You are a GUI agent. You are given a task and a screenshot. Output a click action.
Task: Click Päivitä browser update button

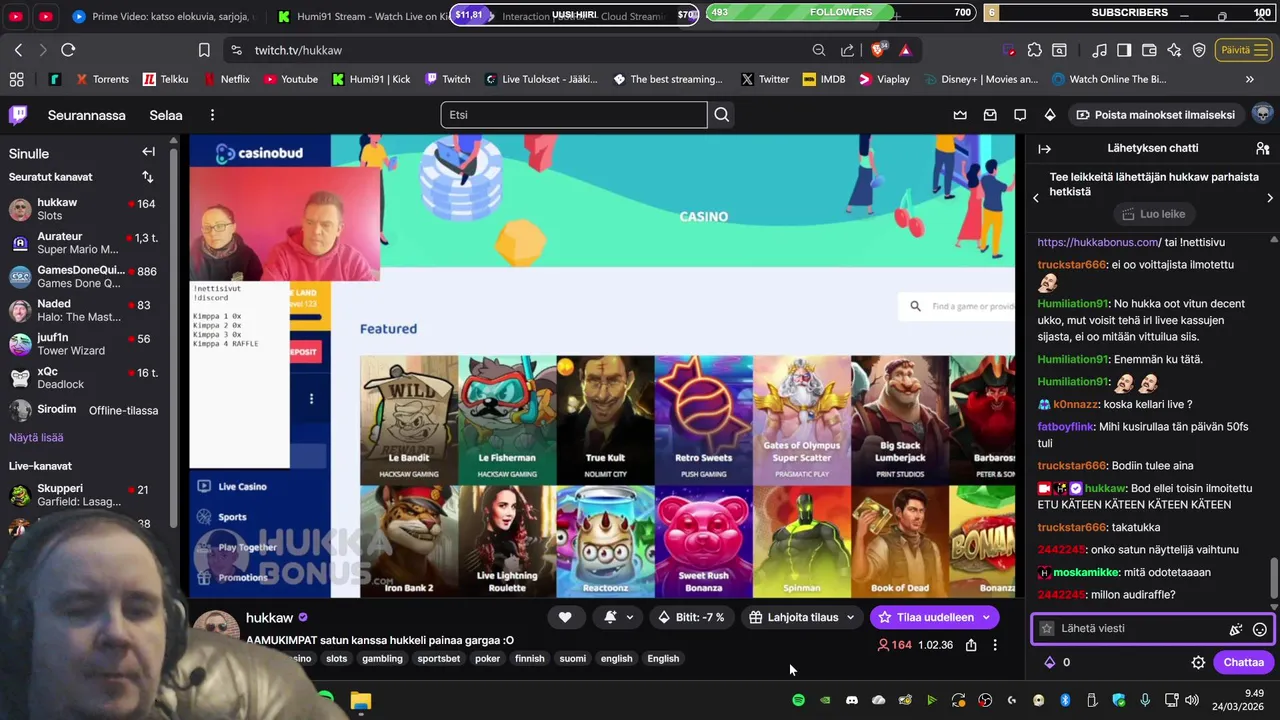(1243, 50)
